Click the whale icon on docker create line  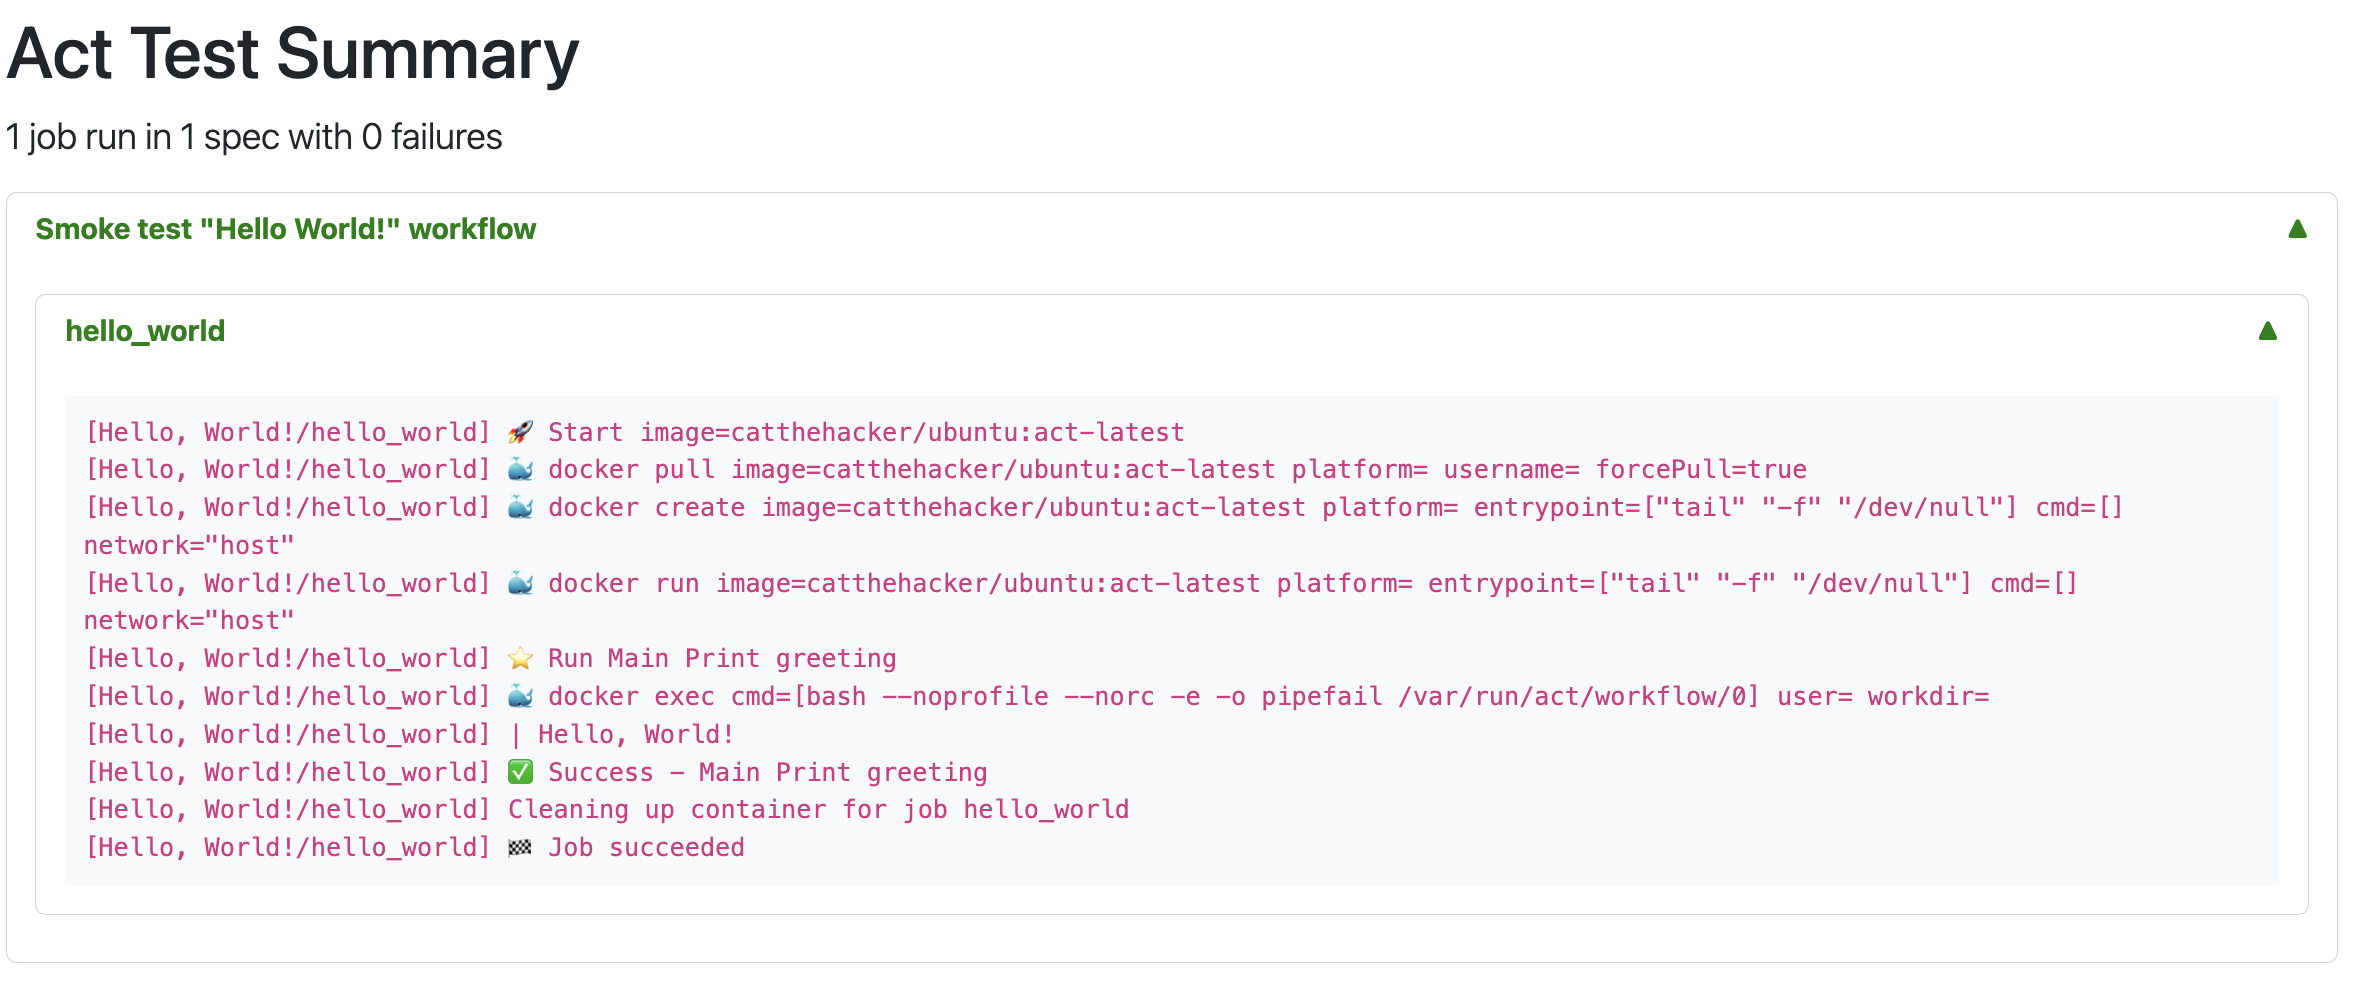click(520, 508)
